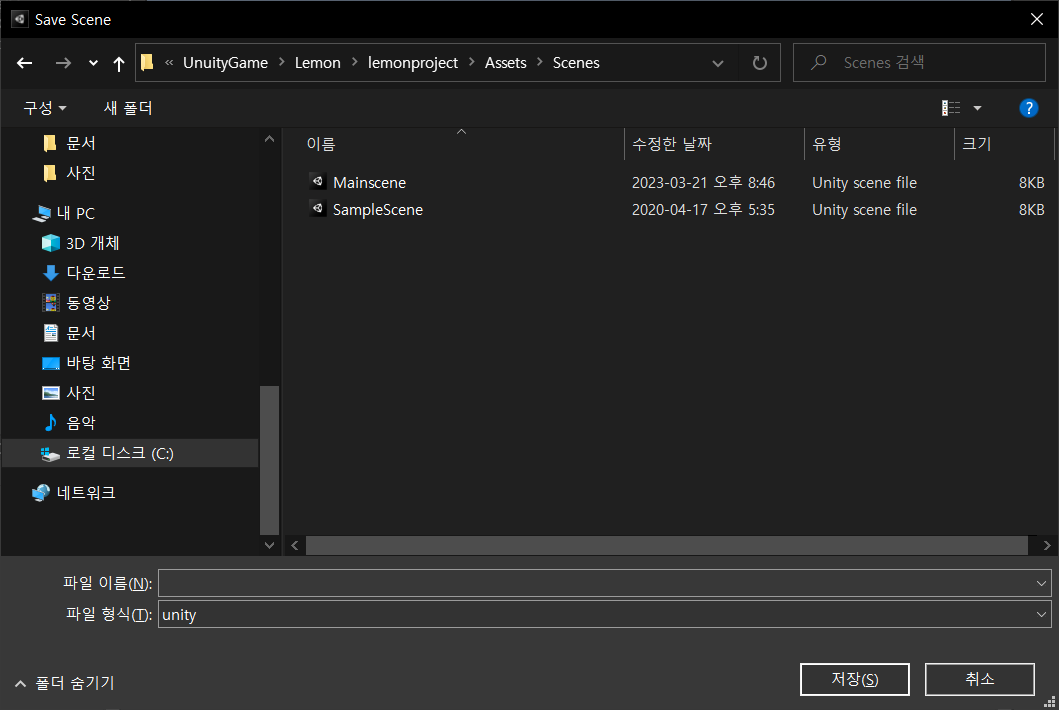Expand the chevron after Lemon breadcrumb
1059x710 pixels.
[355, 62]
